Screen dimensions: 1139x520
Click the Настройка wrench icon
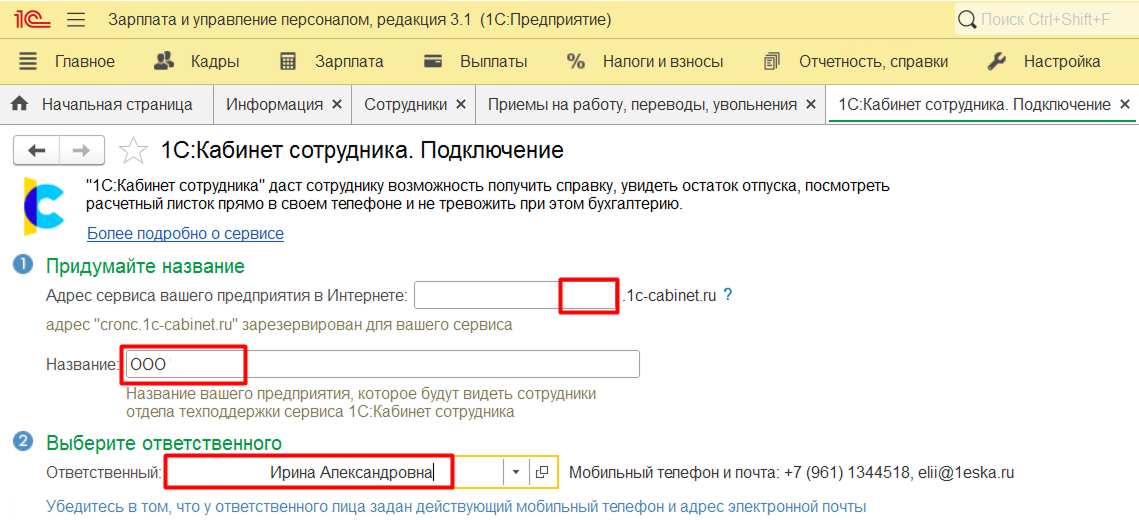tap(997, 62)
